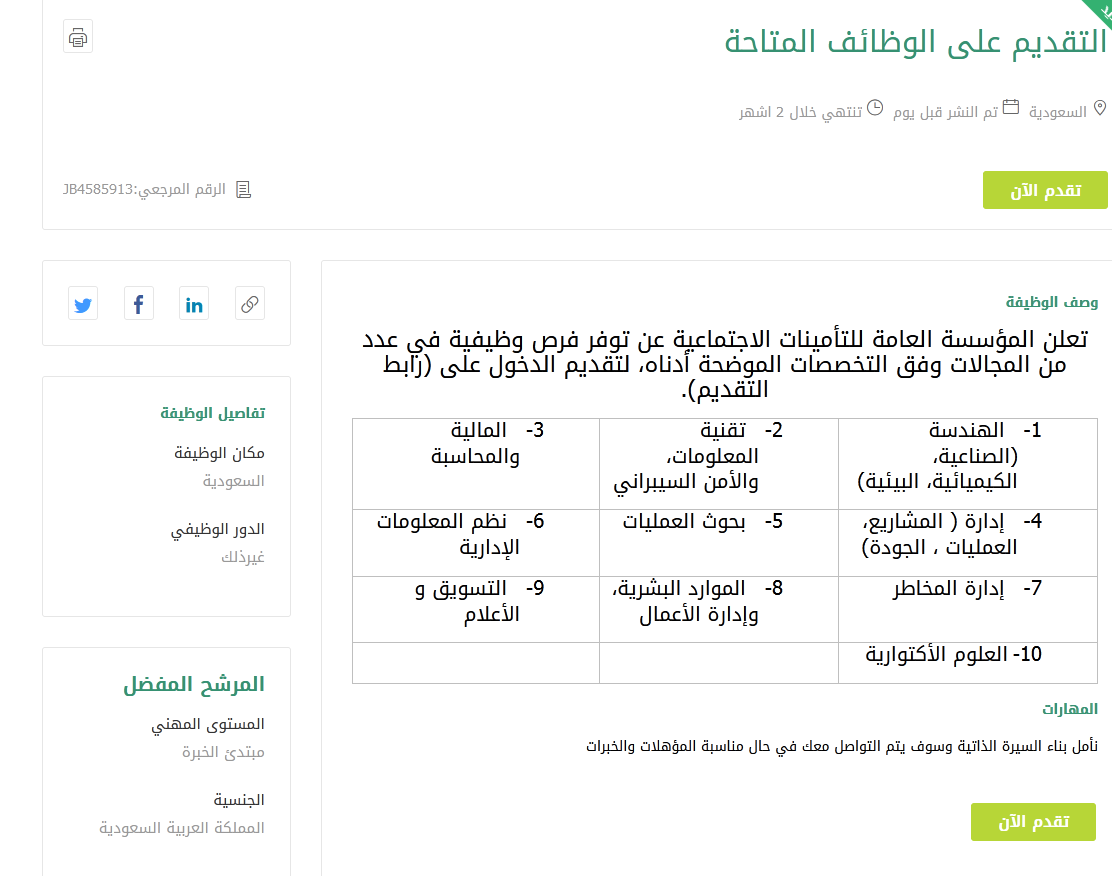Click calendar icon near تم النشر قبل يوم

[x=1011, y=107]
